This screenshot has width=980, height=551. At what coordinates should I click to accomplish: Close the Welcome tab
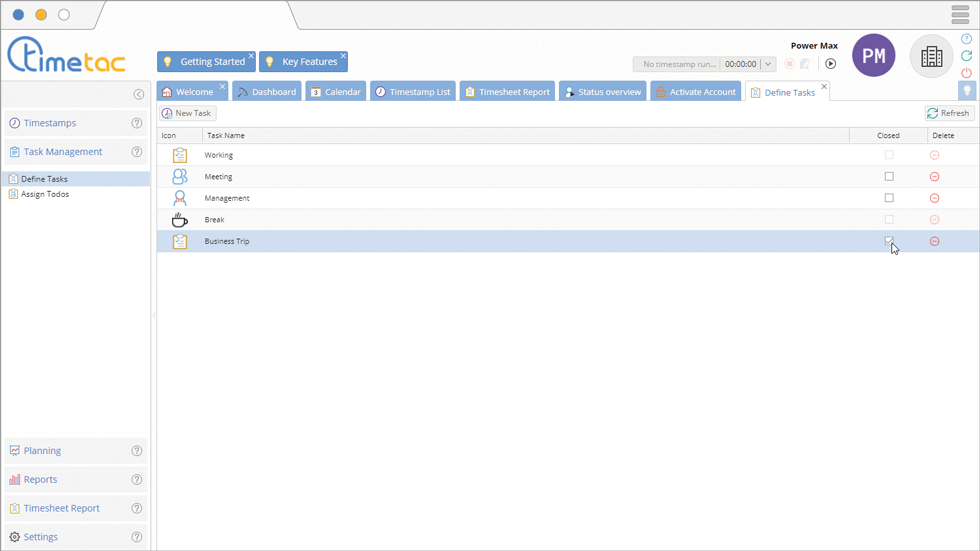tap(222, 86)
